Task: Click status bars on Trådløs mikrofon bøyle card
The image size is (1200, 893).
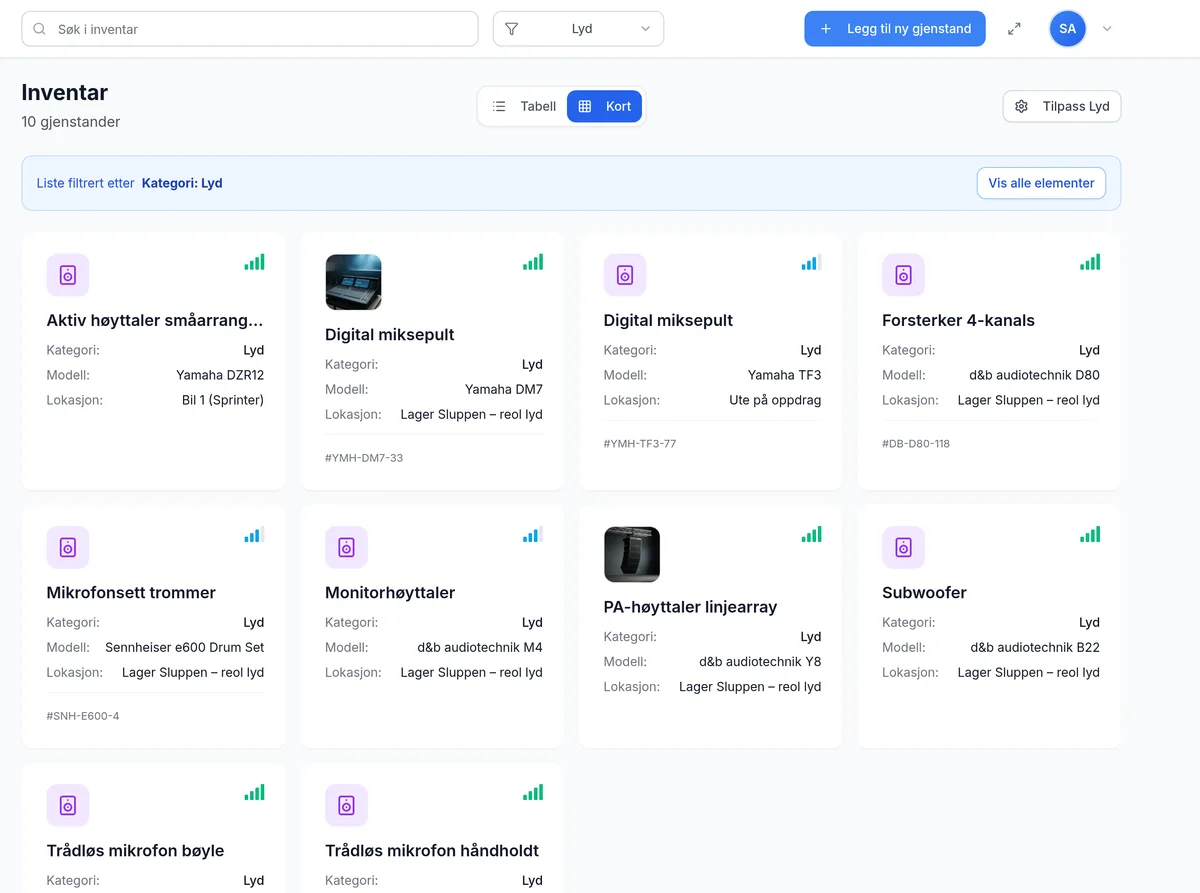Action: (254, 792)
